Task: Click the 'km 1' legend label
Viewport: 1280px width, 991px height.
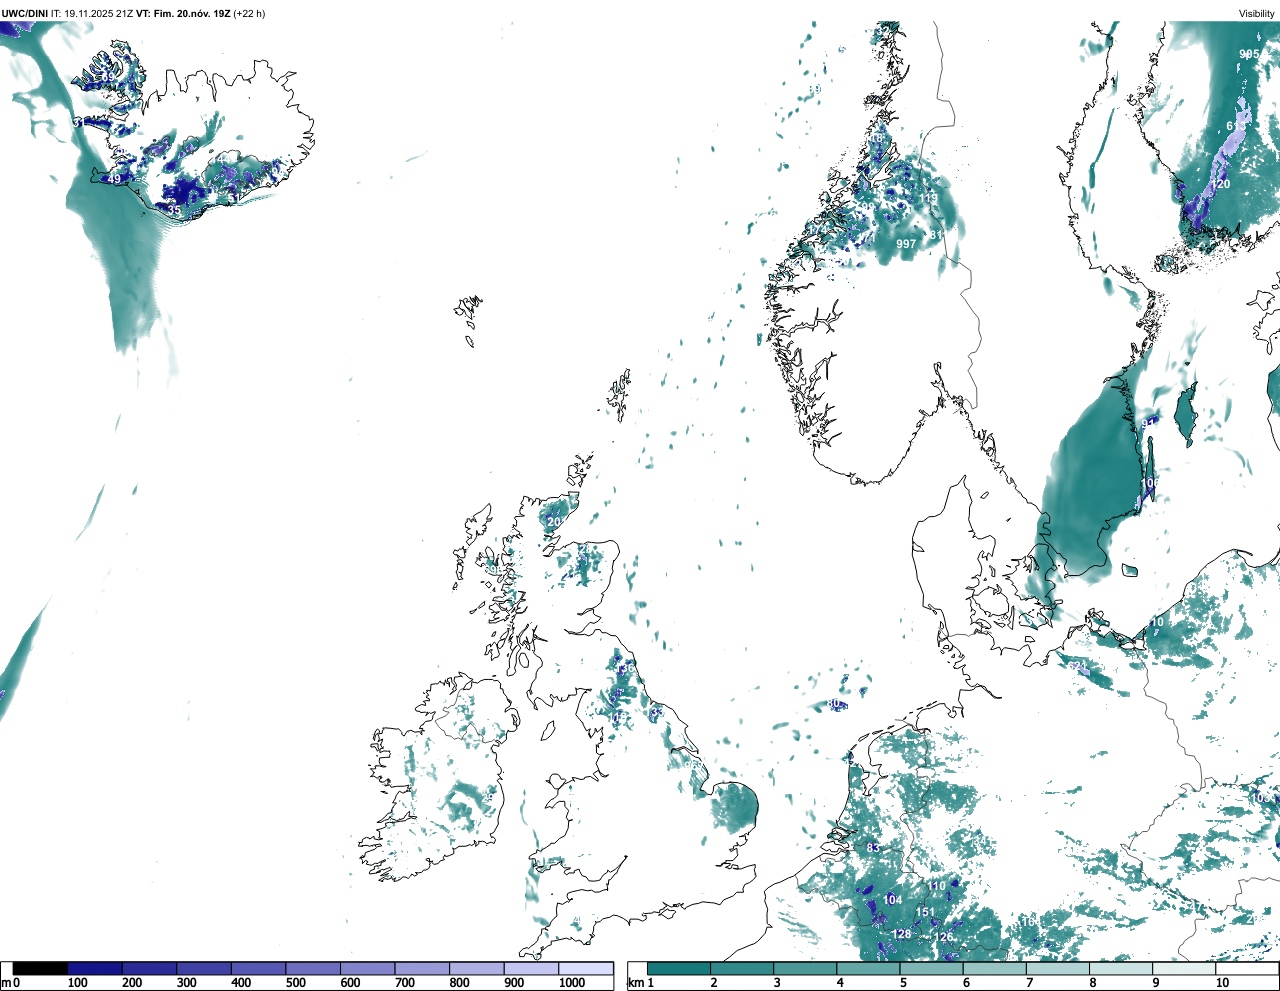Action: (x=640, y=983)
